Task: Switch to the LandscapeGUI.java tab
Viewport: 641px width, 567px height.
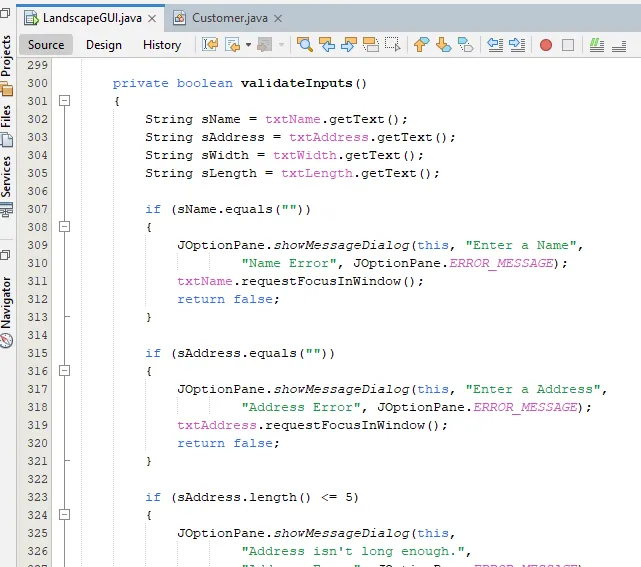Action: (x=92, y=18)
